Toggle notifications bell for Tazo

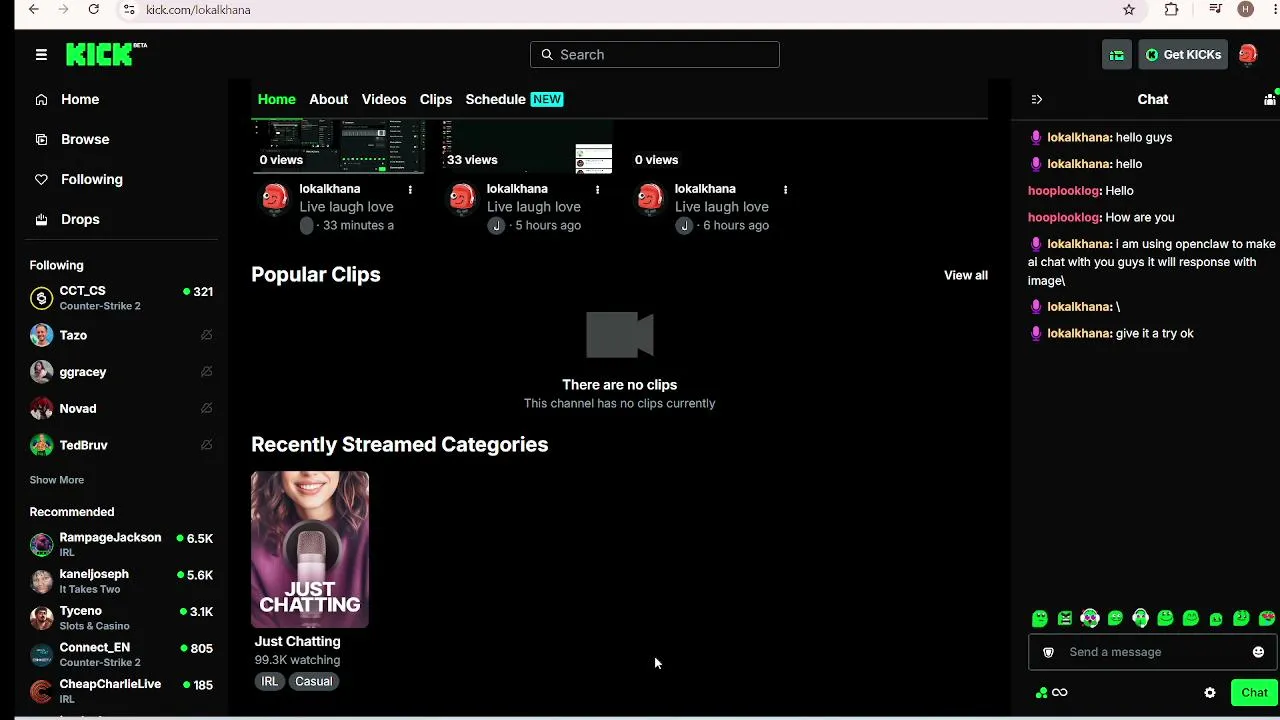(206, 335)
